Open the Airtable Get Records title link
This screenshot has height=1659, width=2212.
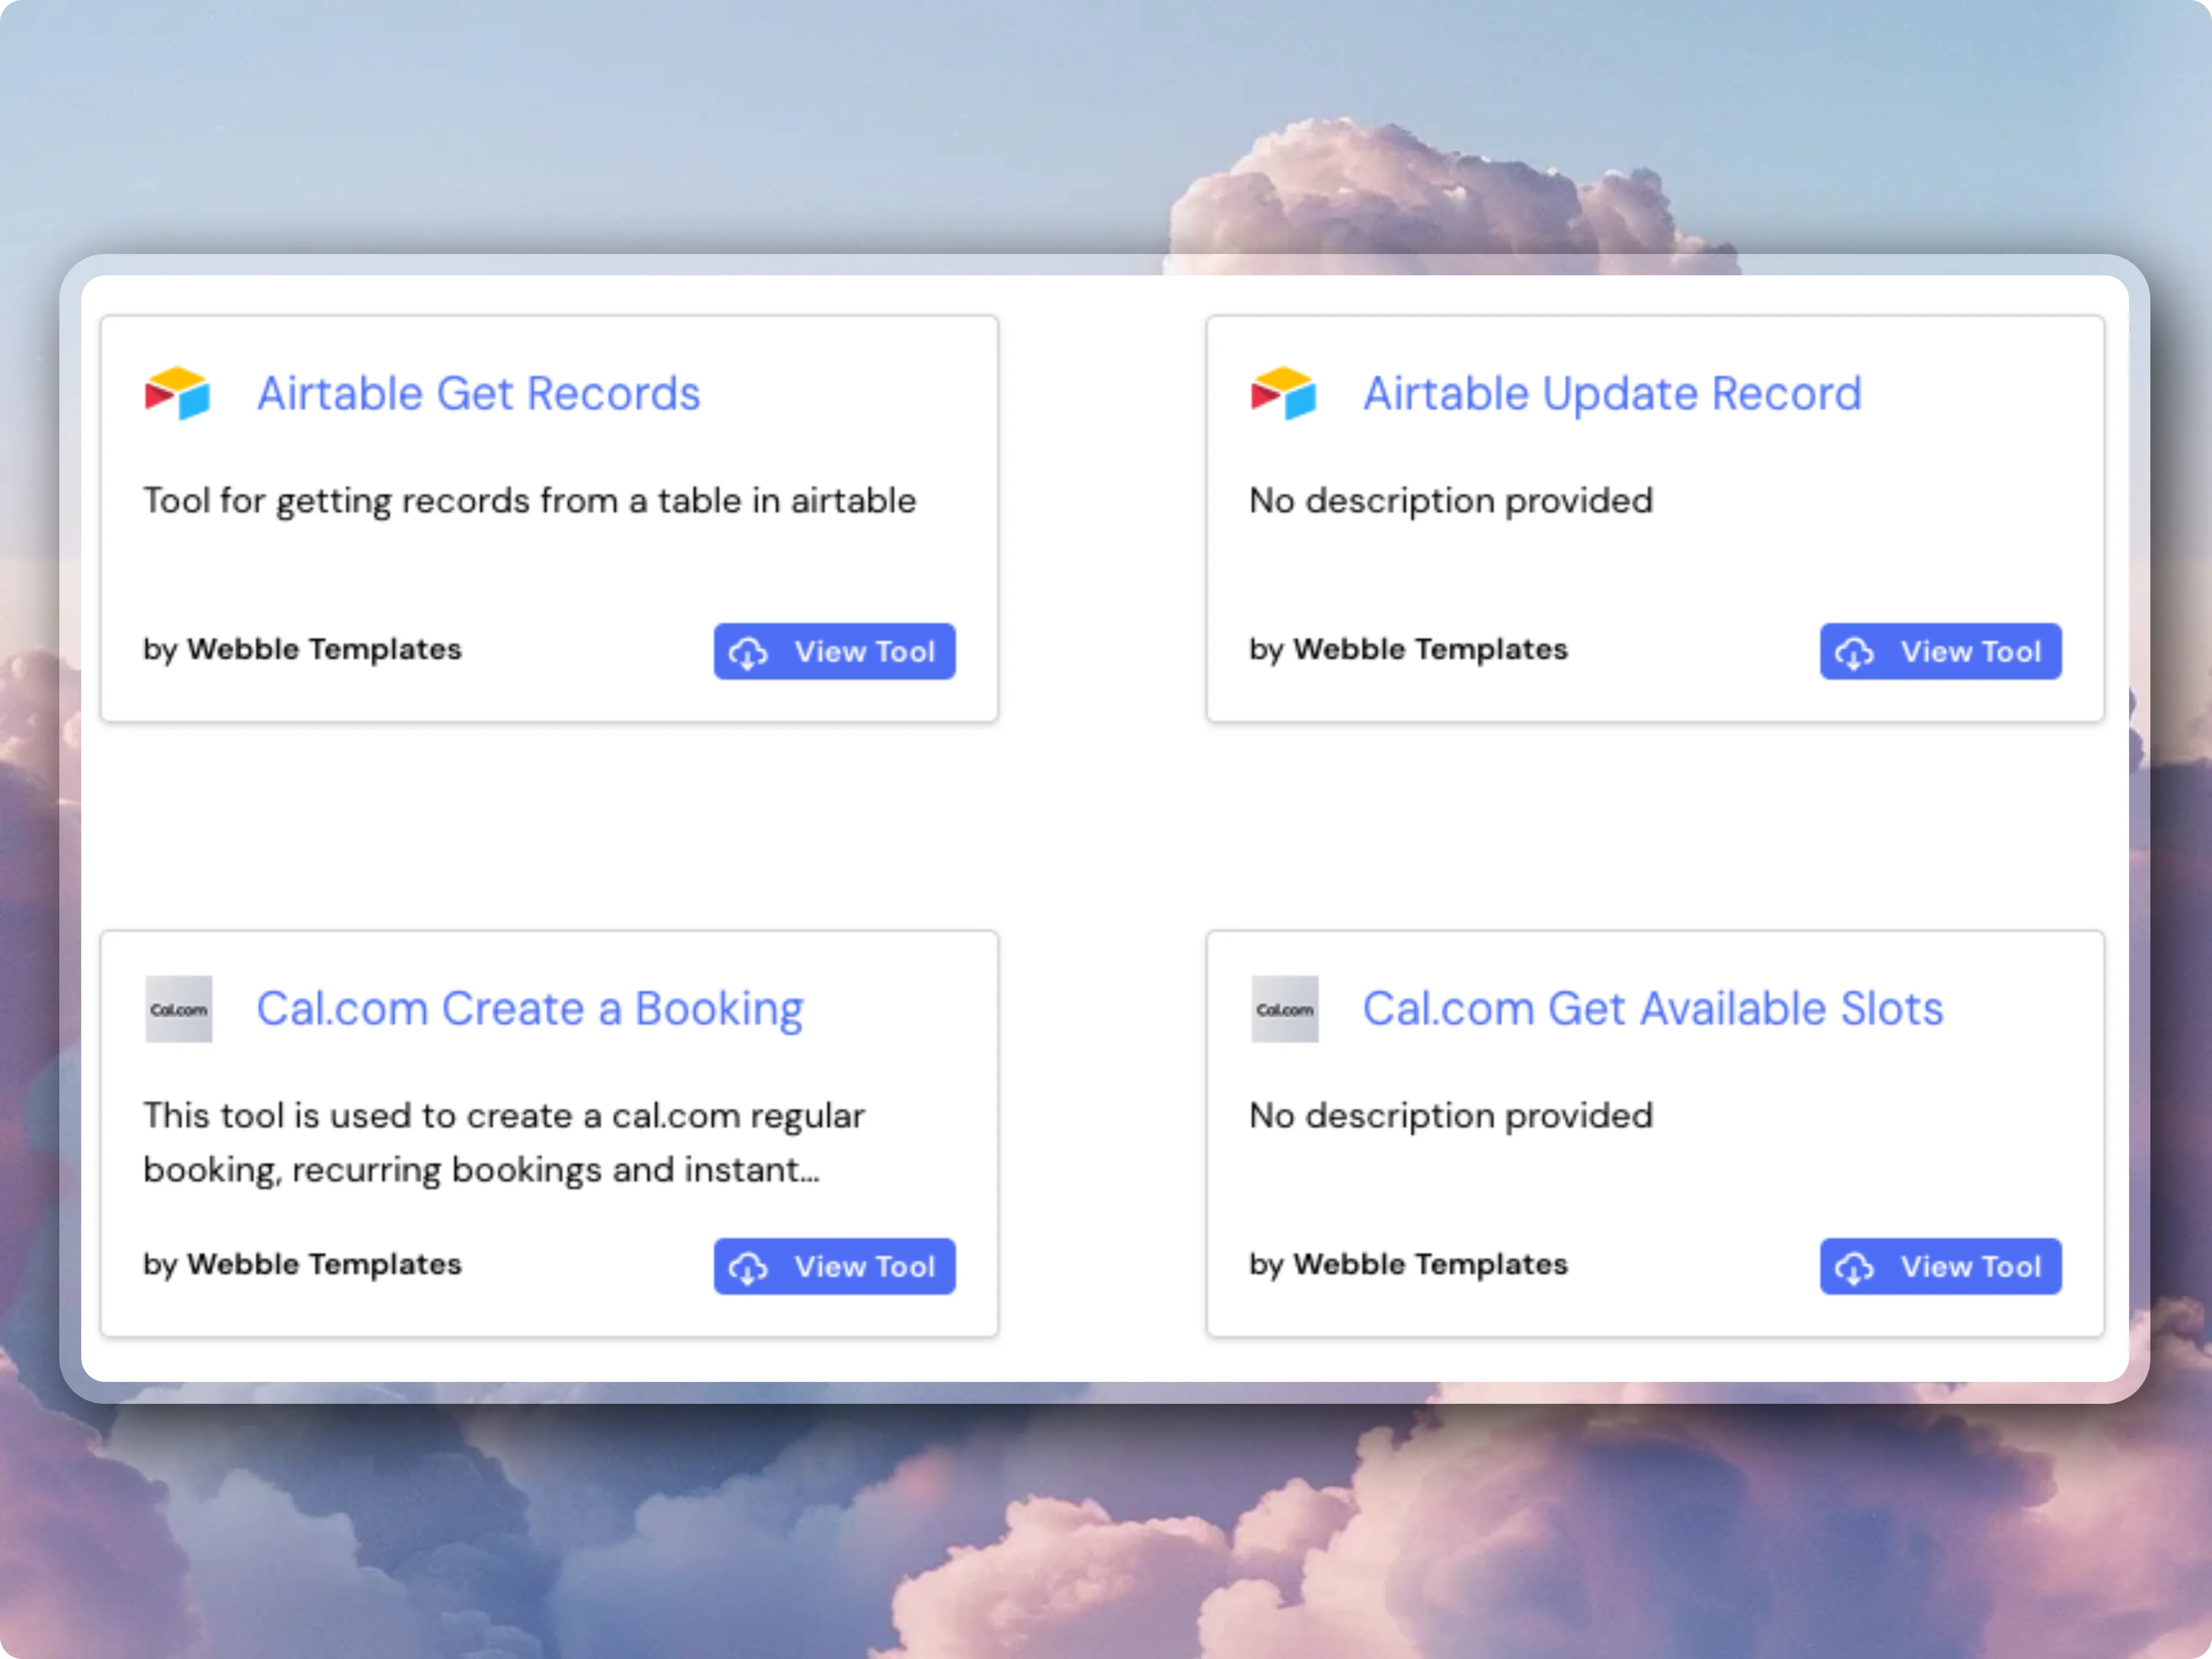(x=478, y=394)
